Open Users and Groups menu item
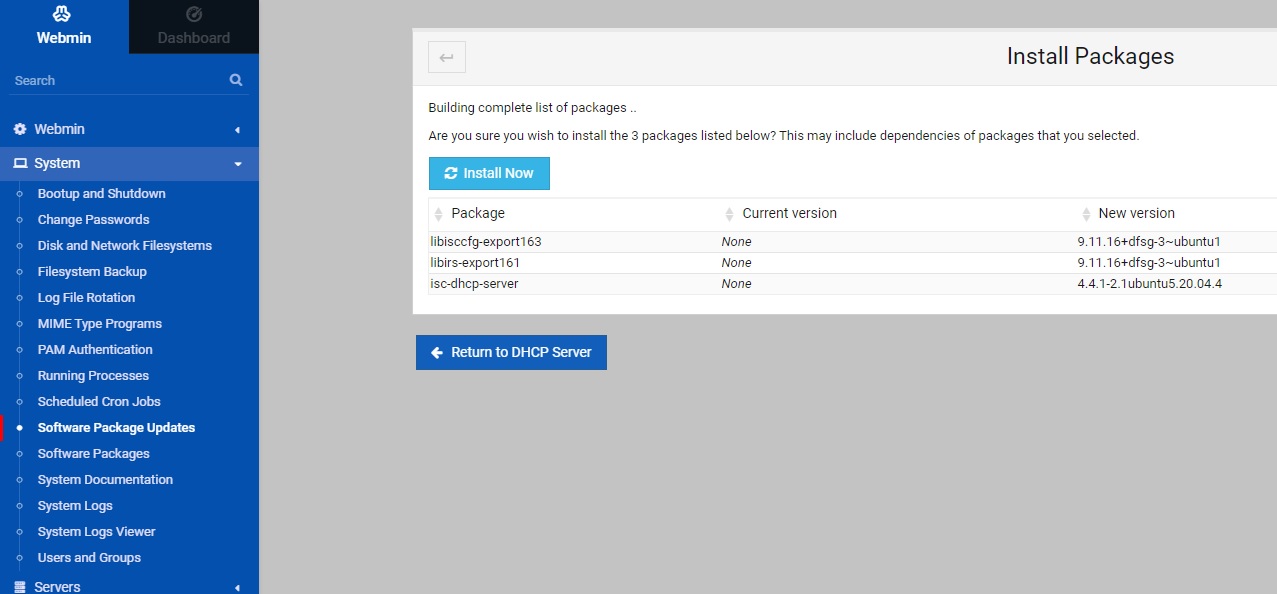 (x=89, y=557)
